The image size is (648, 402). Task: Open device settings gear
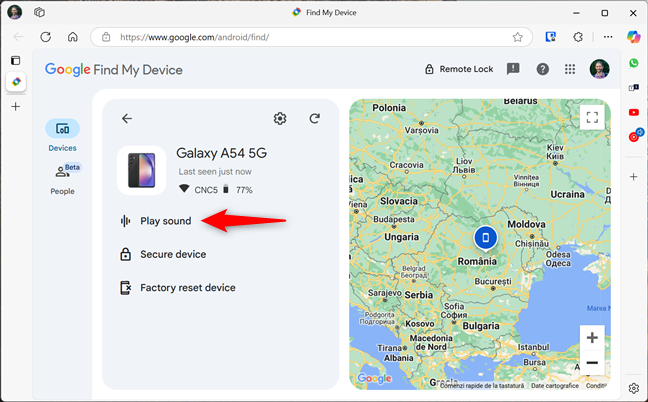coord(280,119)
